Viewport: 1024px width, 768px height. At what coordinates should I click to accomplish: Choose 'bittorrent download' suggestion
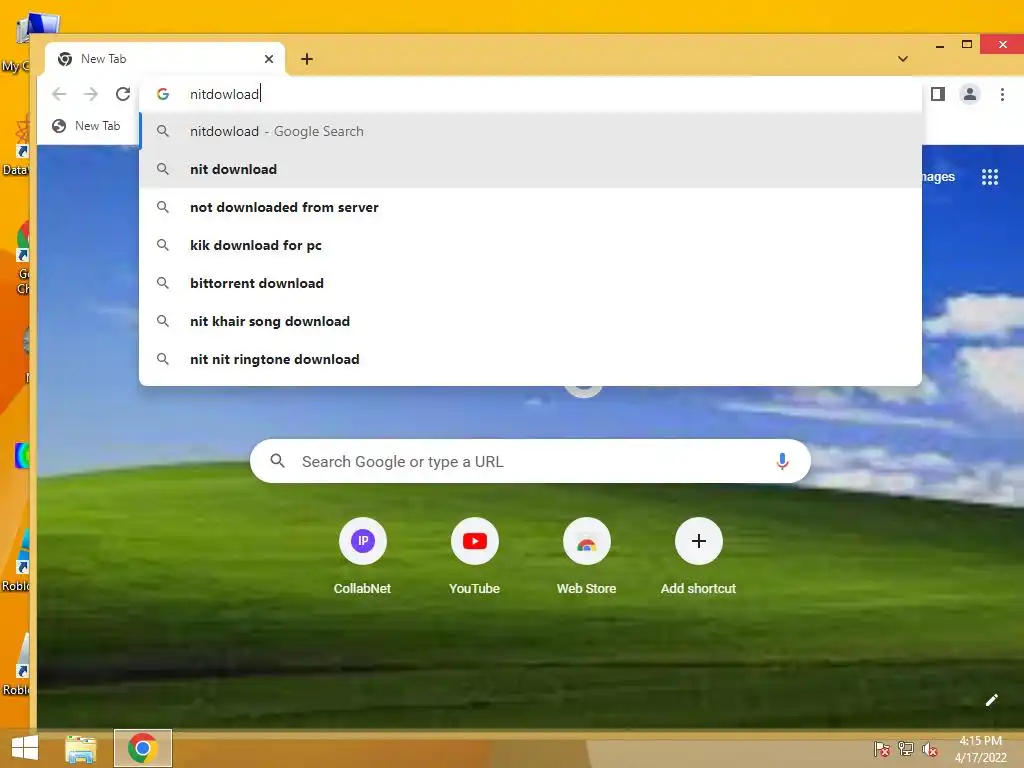pyautogui.click(x=530, y=283)
